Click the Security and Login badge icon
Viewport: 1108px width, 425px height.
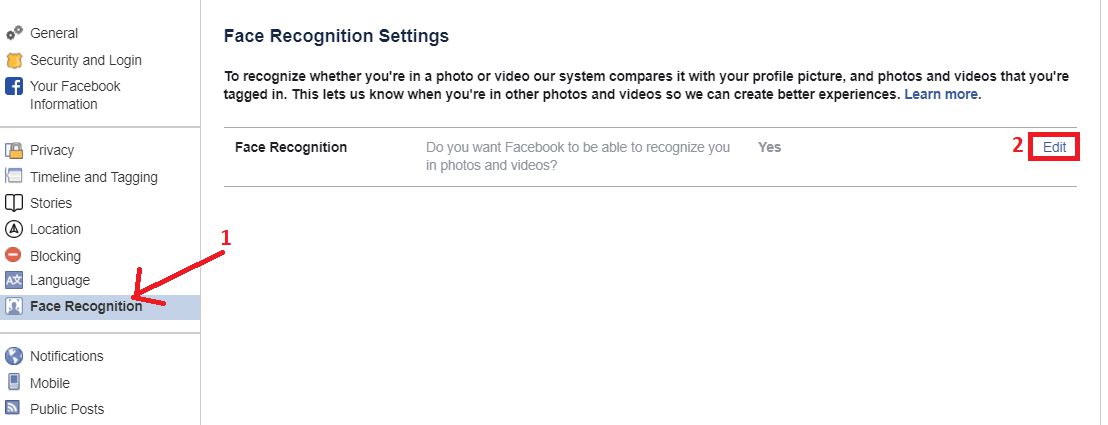click(x=14, y=60)
